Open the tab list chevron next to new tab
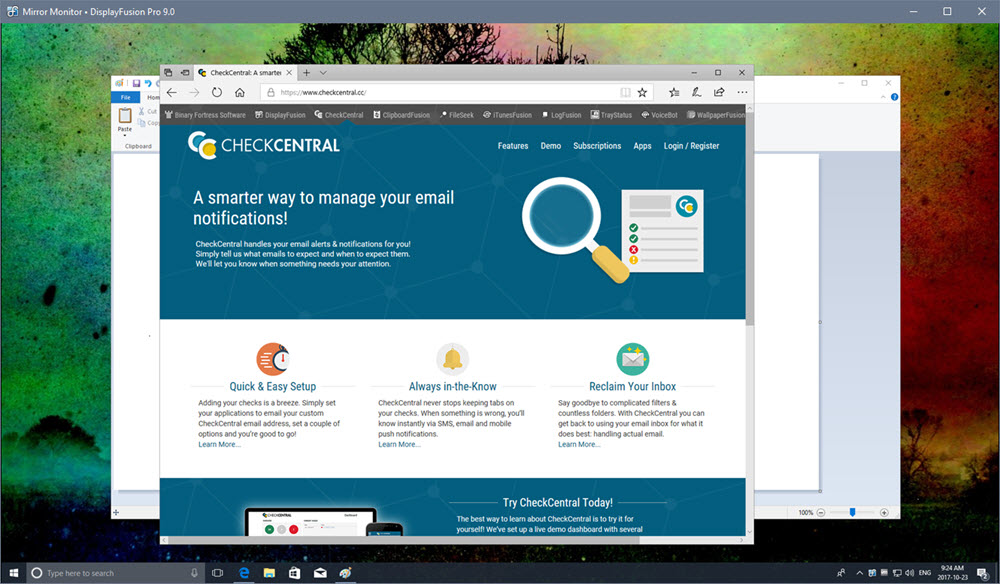 click(x=324, y=72)
